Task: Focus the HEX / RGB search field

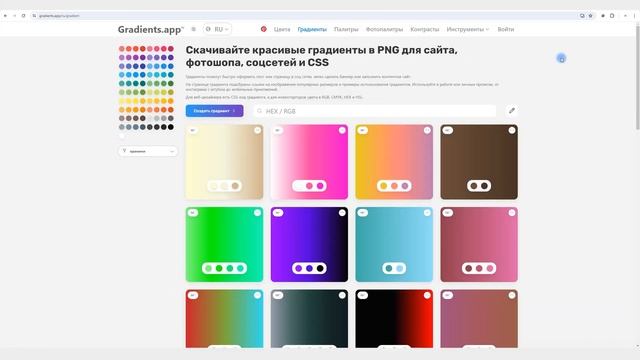Action: pos(375,111)
